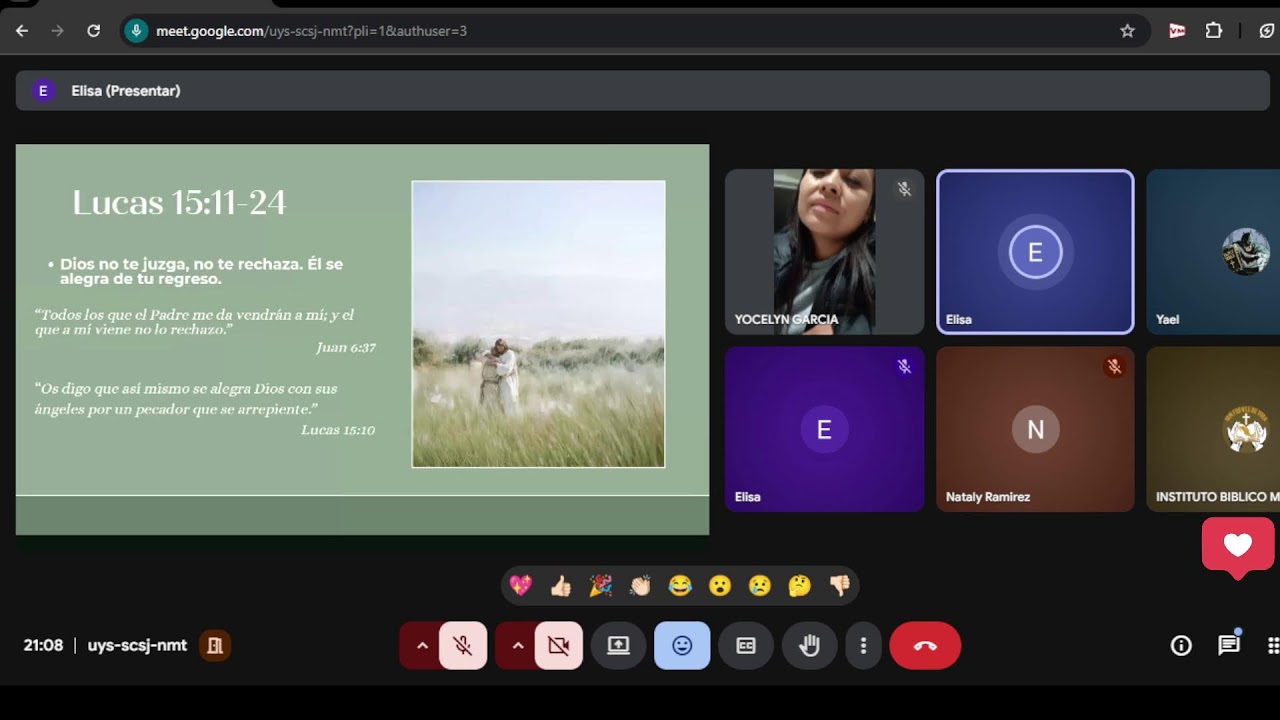Image resolution: width=1280 pixels, height=720 pixels.
Task: Send the sparkling heart reaction
Action: (520, 586)
